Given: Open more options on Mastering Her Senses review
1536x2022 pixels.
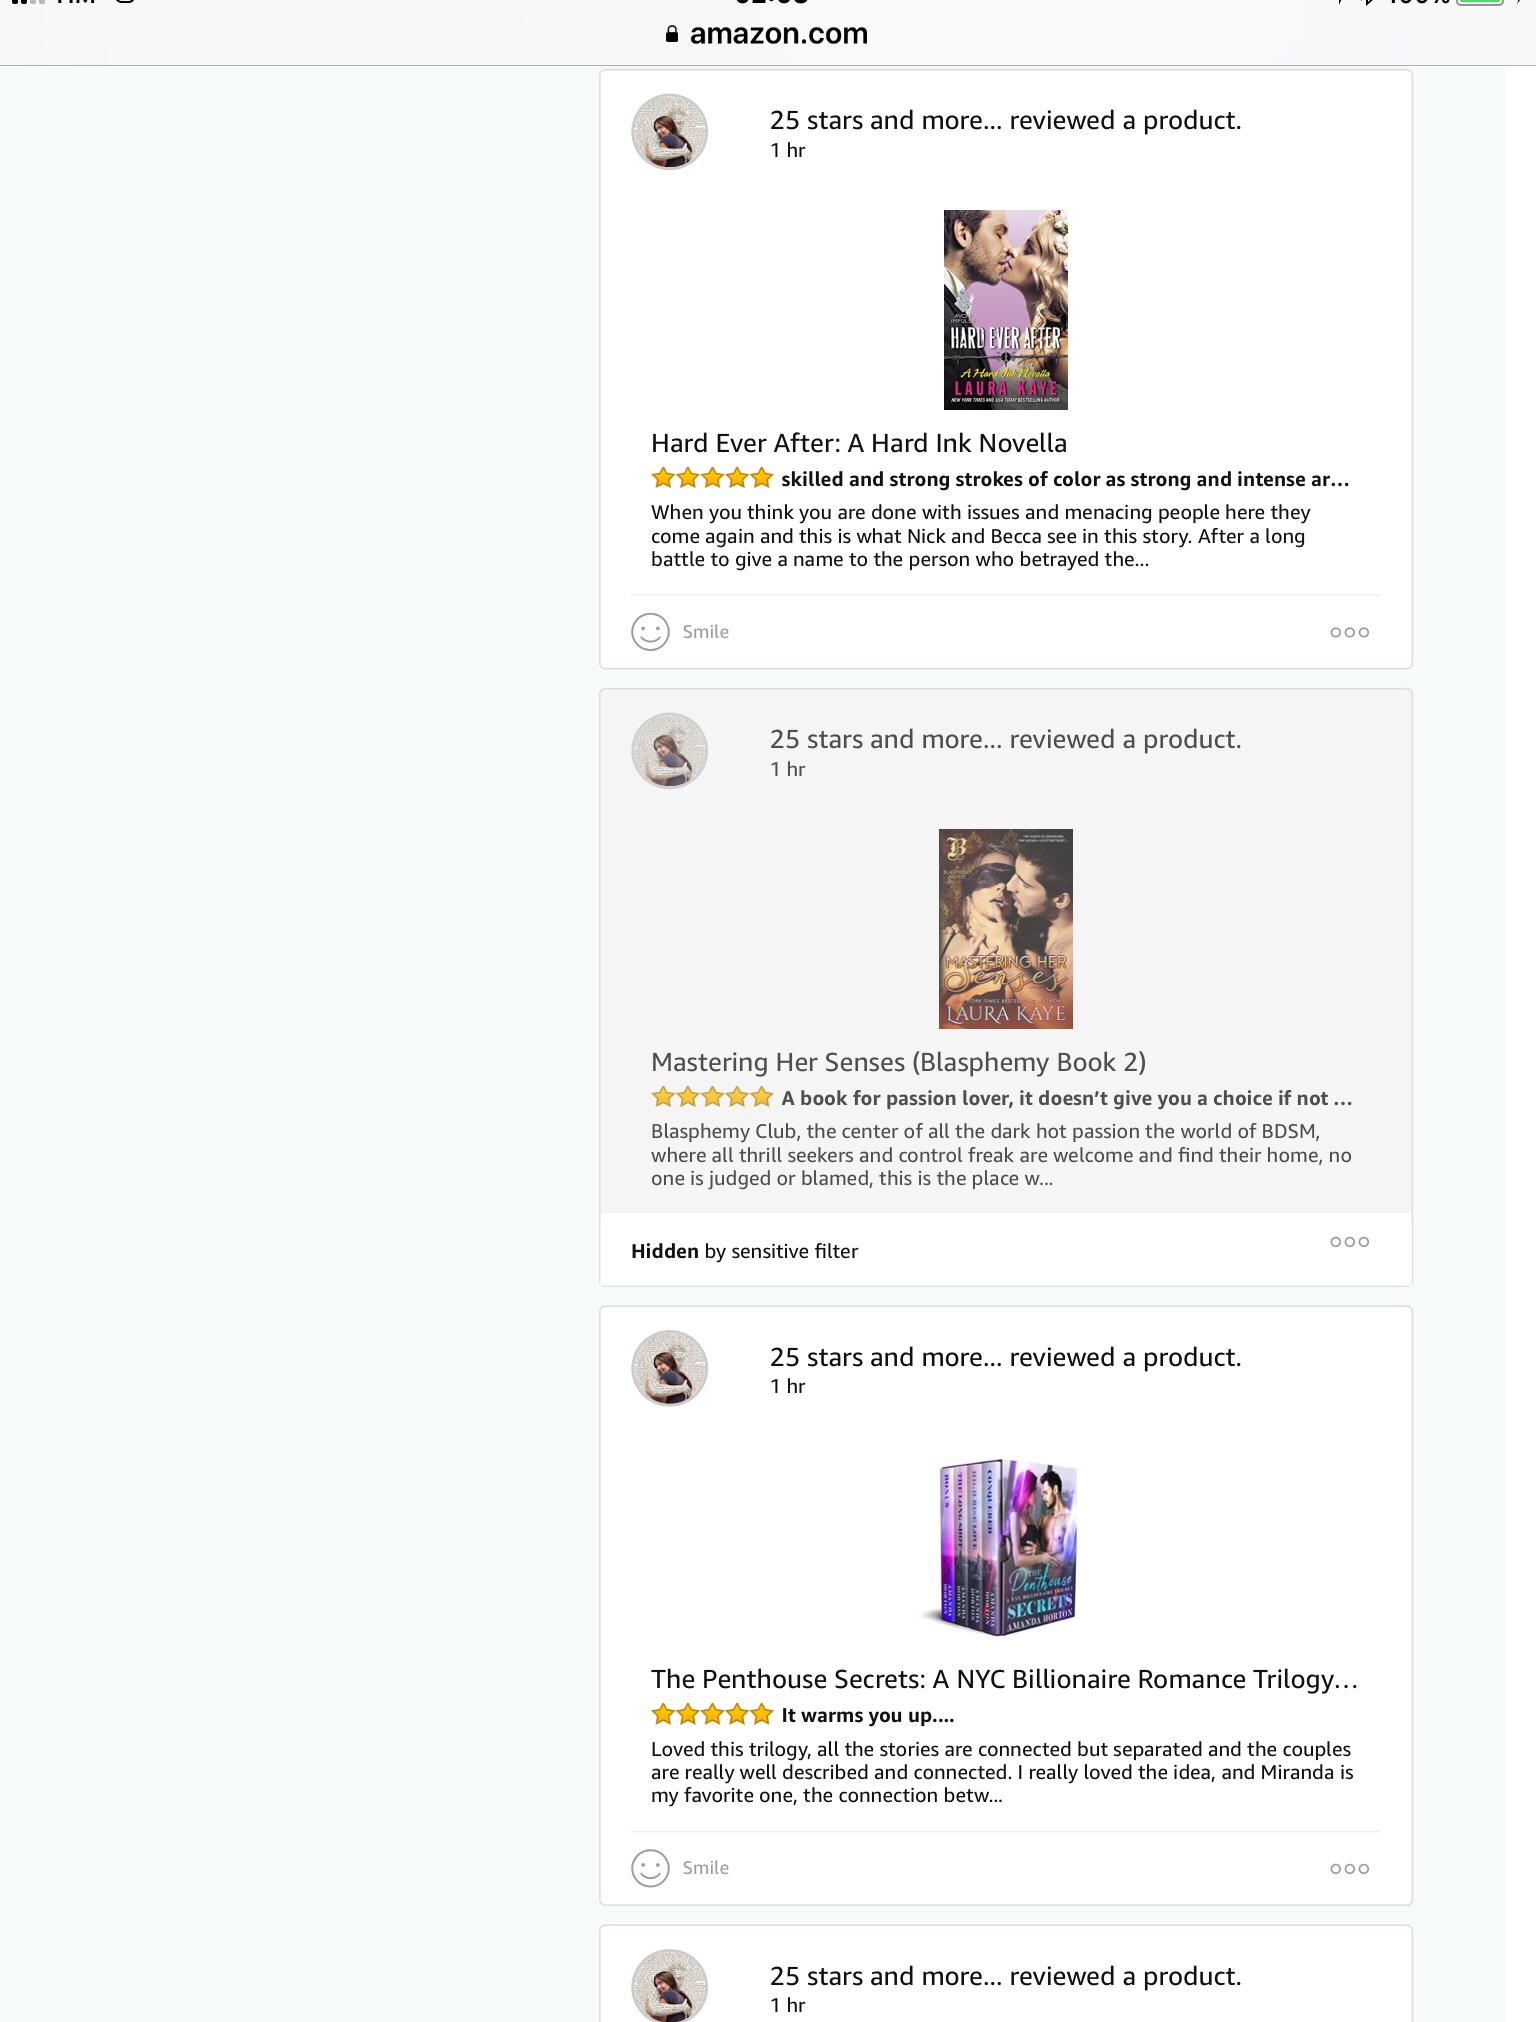Looking at the screenshot, I should click(1349, 1242).
